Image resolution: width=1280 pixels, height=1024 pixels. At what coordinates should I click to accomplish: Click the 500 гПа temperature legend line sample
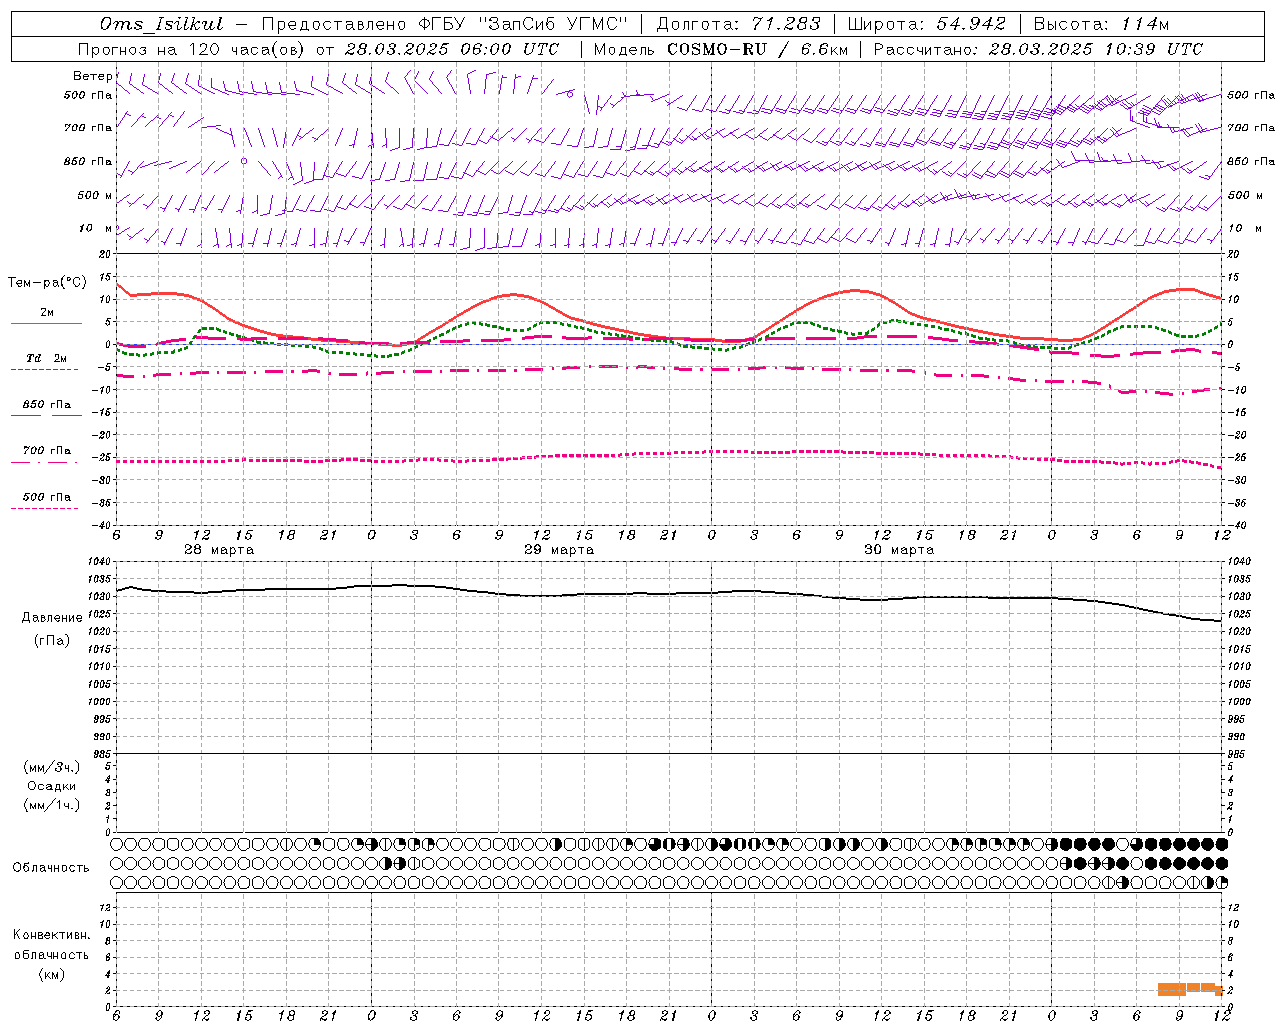click(x=44, y=508)
